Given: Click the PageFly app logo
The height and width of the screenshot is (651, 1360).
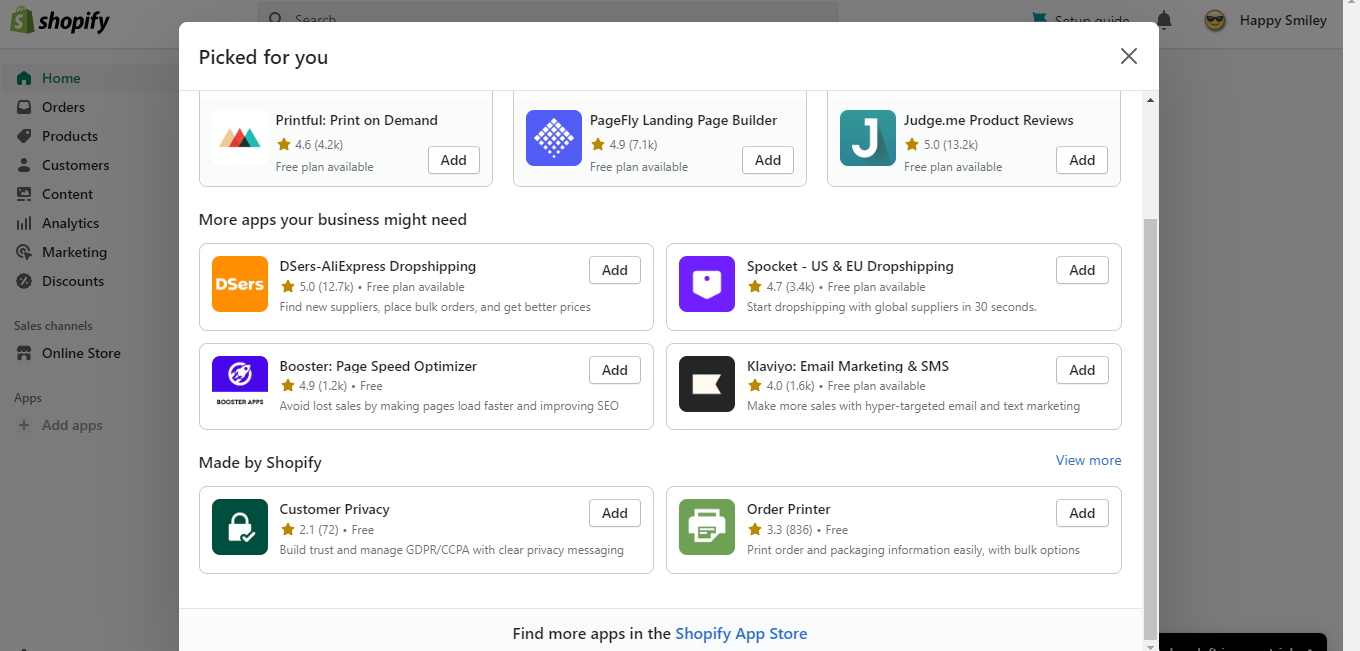Looking at the screenshot, I should 554,138.
